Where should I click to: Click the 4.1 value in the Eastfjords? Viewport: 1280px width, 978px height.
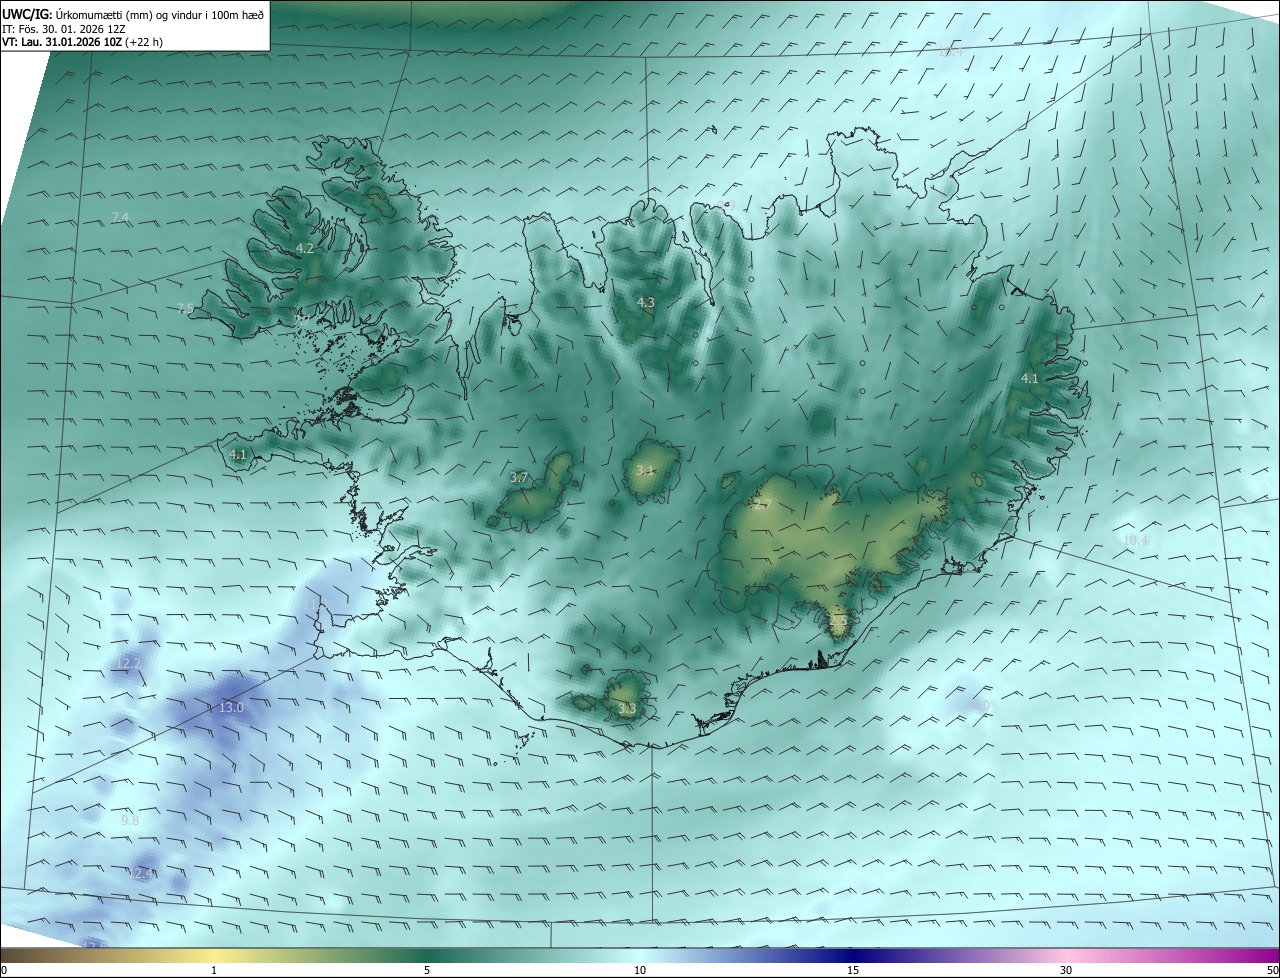(x=1030, y=379)
